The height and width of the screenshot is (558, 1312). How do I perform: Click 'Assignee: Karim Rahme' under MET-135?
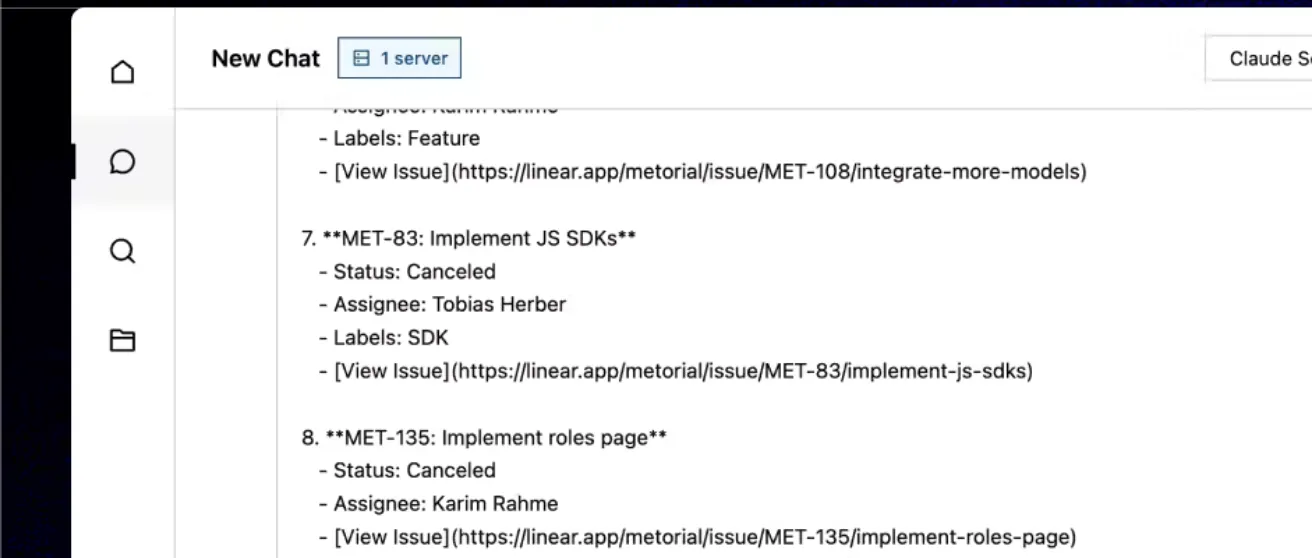point(445,504)
